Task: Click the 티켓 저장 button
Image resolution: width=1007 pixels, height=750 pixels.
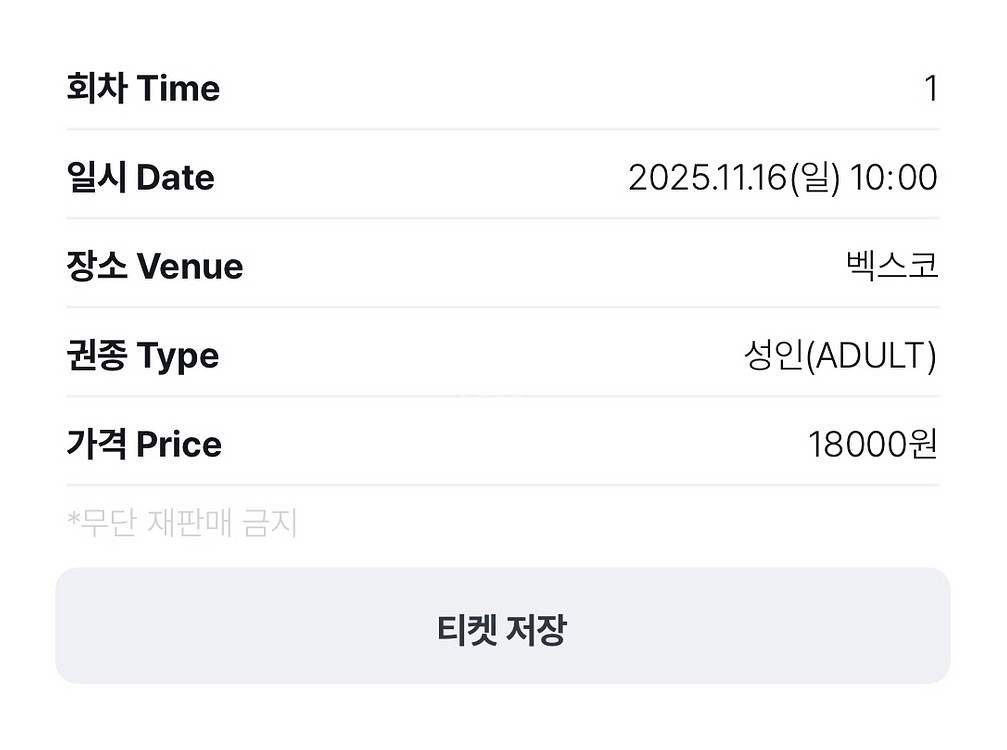Action: [502, 629]
